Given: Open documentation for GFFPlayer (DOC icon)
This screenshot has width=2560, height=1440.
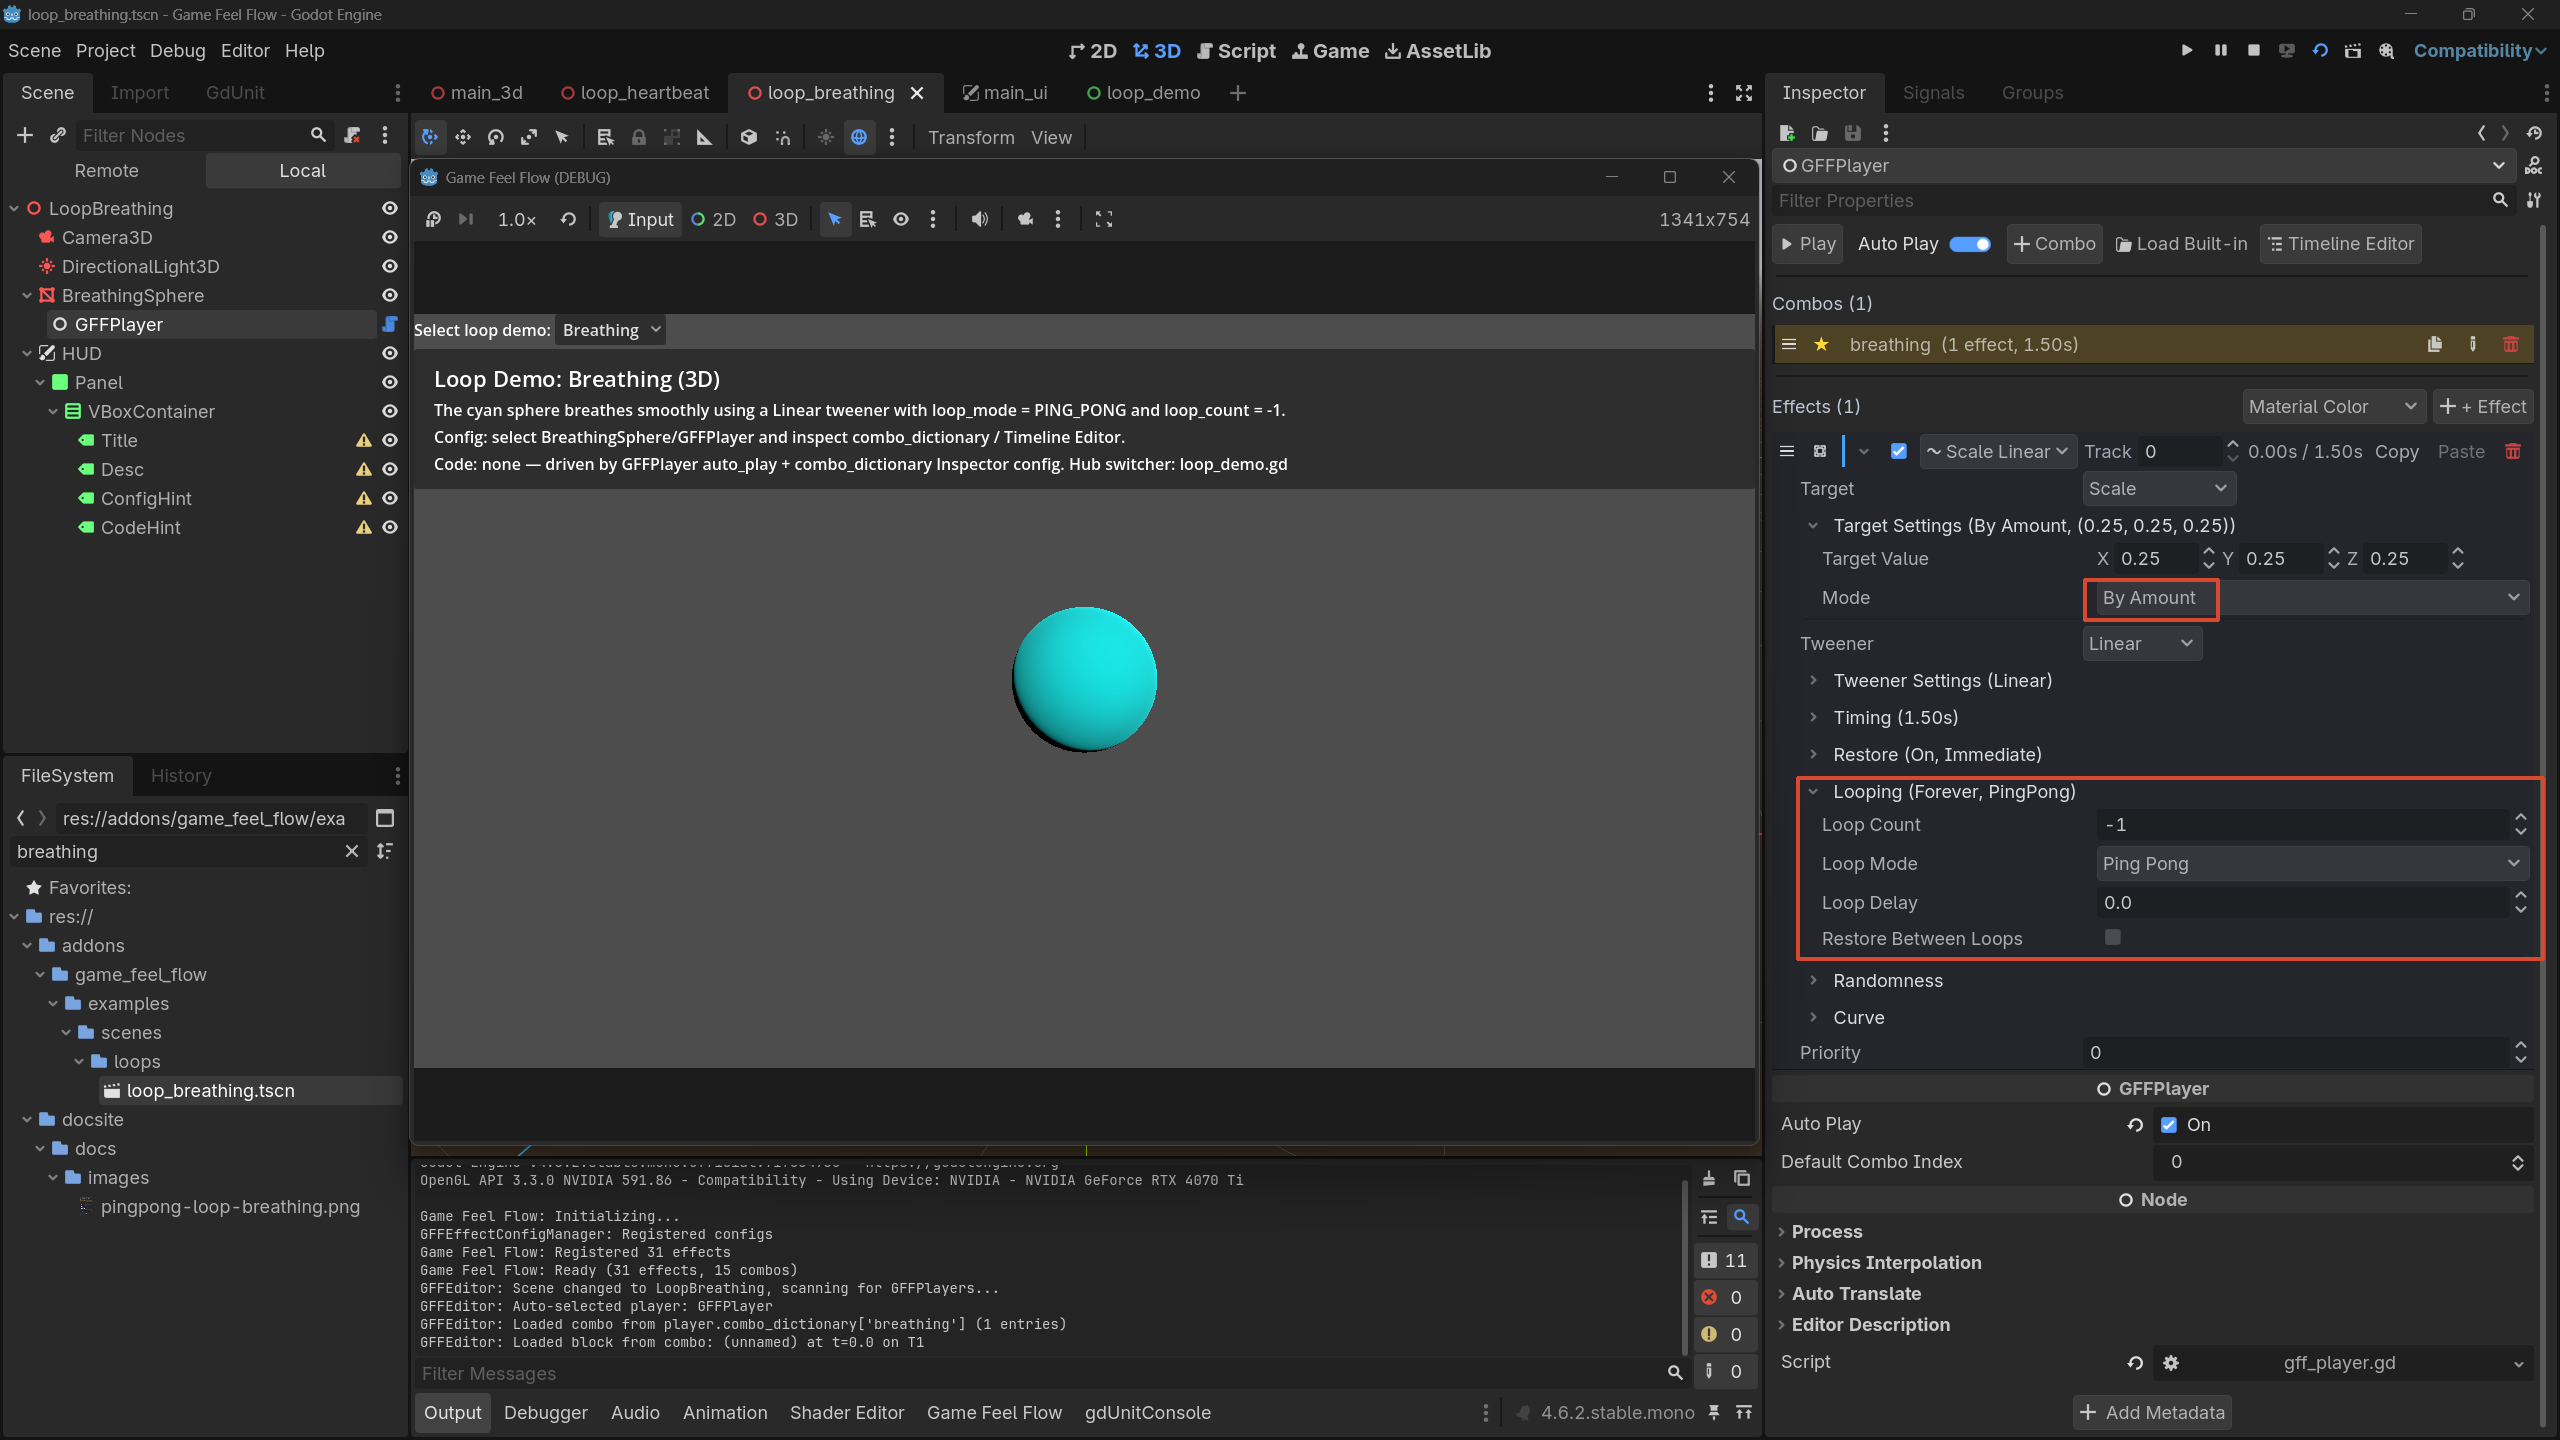Looking at the screenshot, I should [2533, 166].
